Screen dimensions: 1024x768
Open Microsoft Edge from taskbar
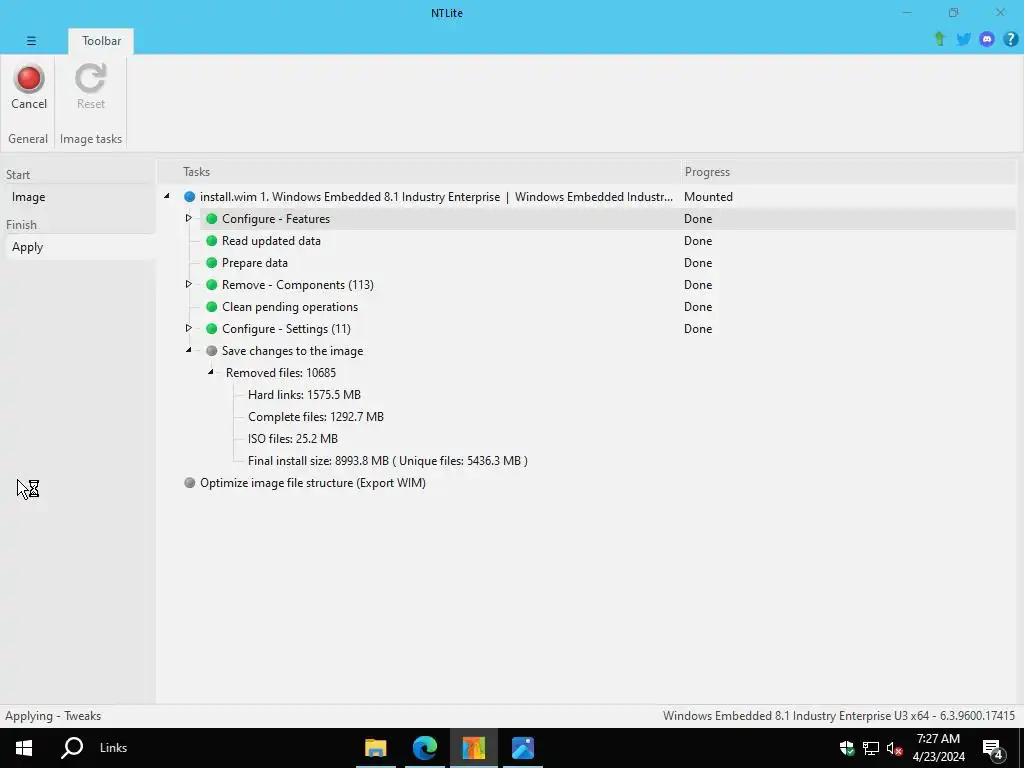pyautogui.click(x=424, y=748)
